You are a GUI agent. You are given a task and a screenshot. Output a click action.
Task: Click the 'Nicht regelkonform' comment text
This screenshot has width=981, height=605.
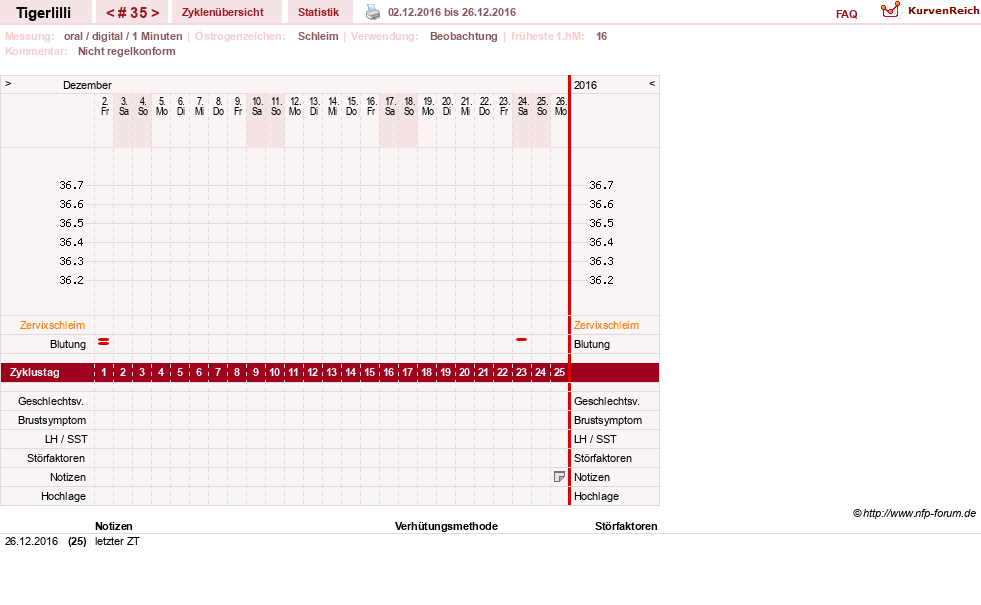tap(126, 51)
